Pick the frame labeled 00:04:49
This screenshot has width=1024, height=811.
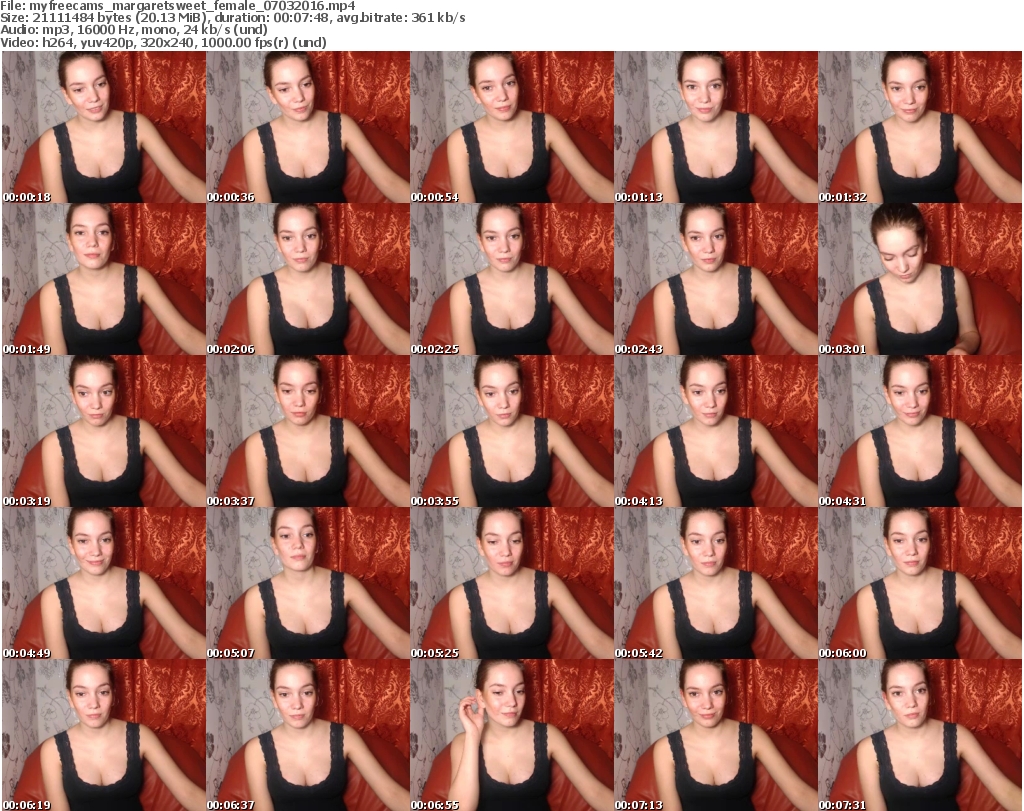tap(104, 583)
